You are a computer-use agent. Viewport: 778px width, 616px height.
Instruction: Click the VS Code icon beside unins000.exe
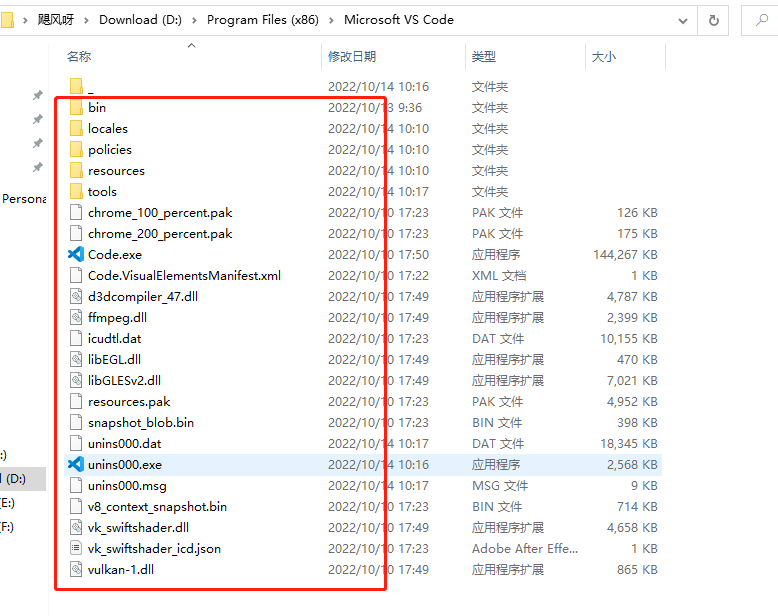[76, 464]
